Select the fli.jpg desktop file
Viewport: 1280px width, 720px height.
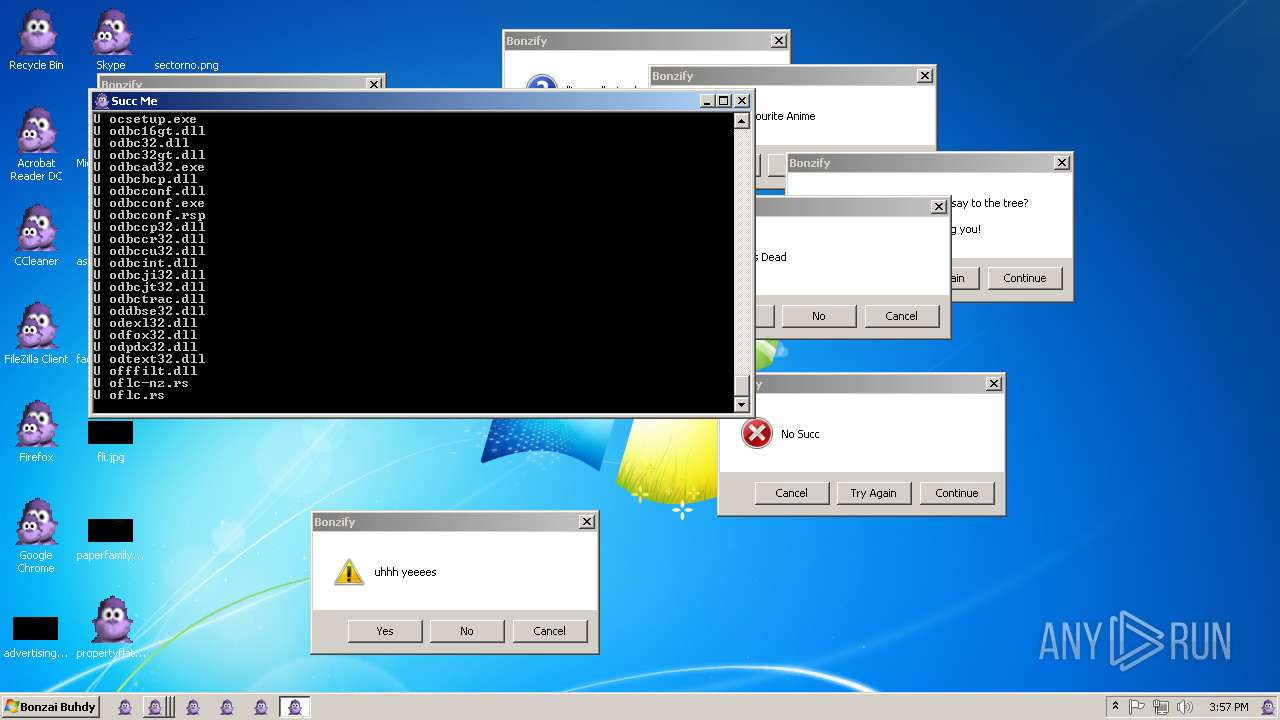pyautogui.click(x=110, y=440)
